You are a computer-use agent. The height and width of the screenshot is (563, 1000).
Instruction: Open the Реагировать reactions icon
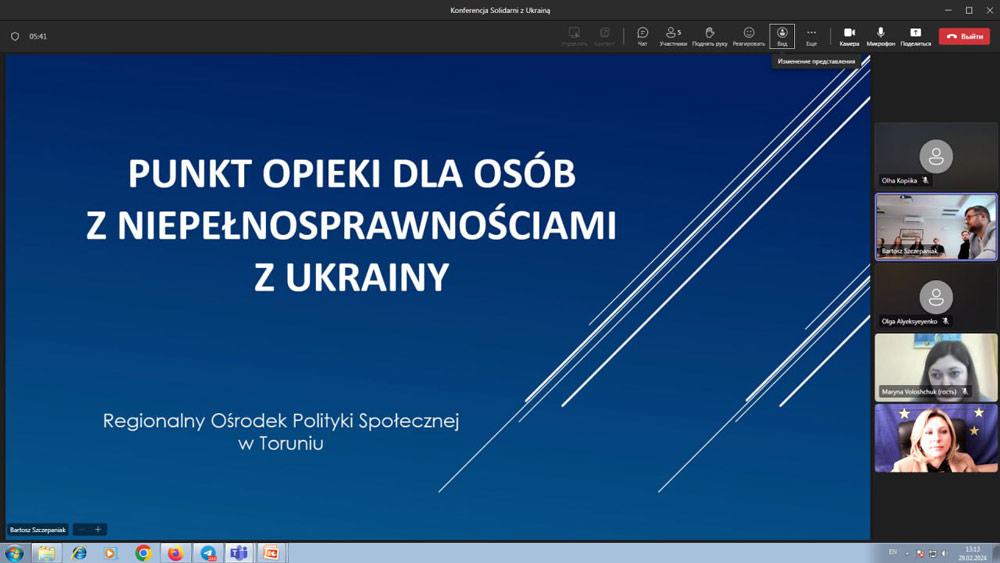[748, 36]
